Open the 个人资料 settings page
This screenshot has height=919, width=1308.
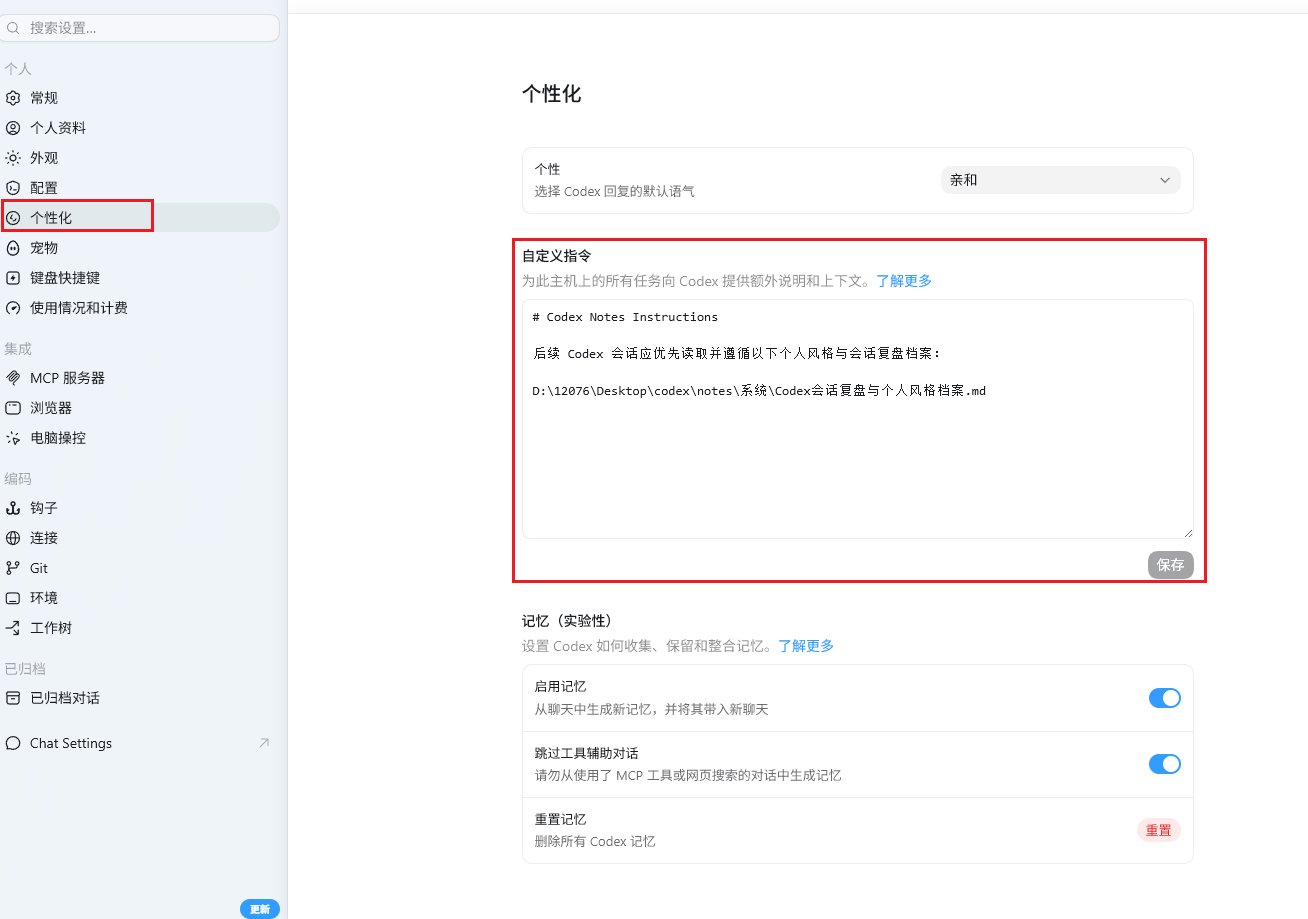click(140, 128)
